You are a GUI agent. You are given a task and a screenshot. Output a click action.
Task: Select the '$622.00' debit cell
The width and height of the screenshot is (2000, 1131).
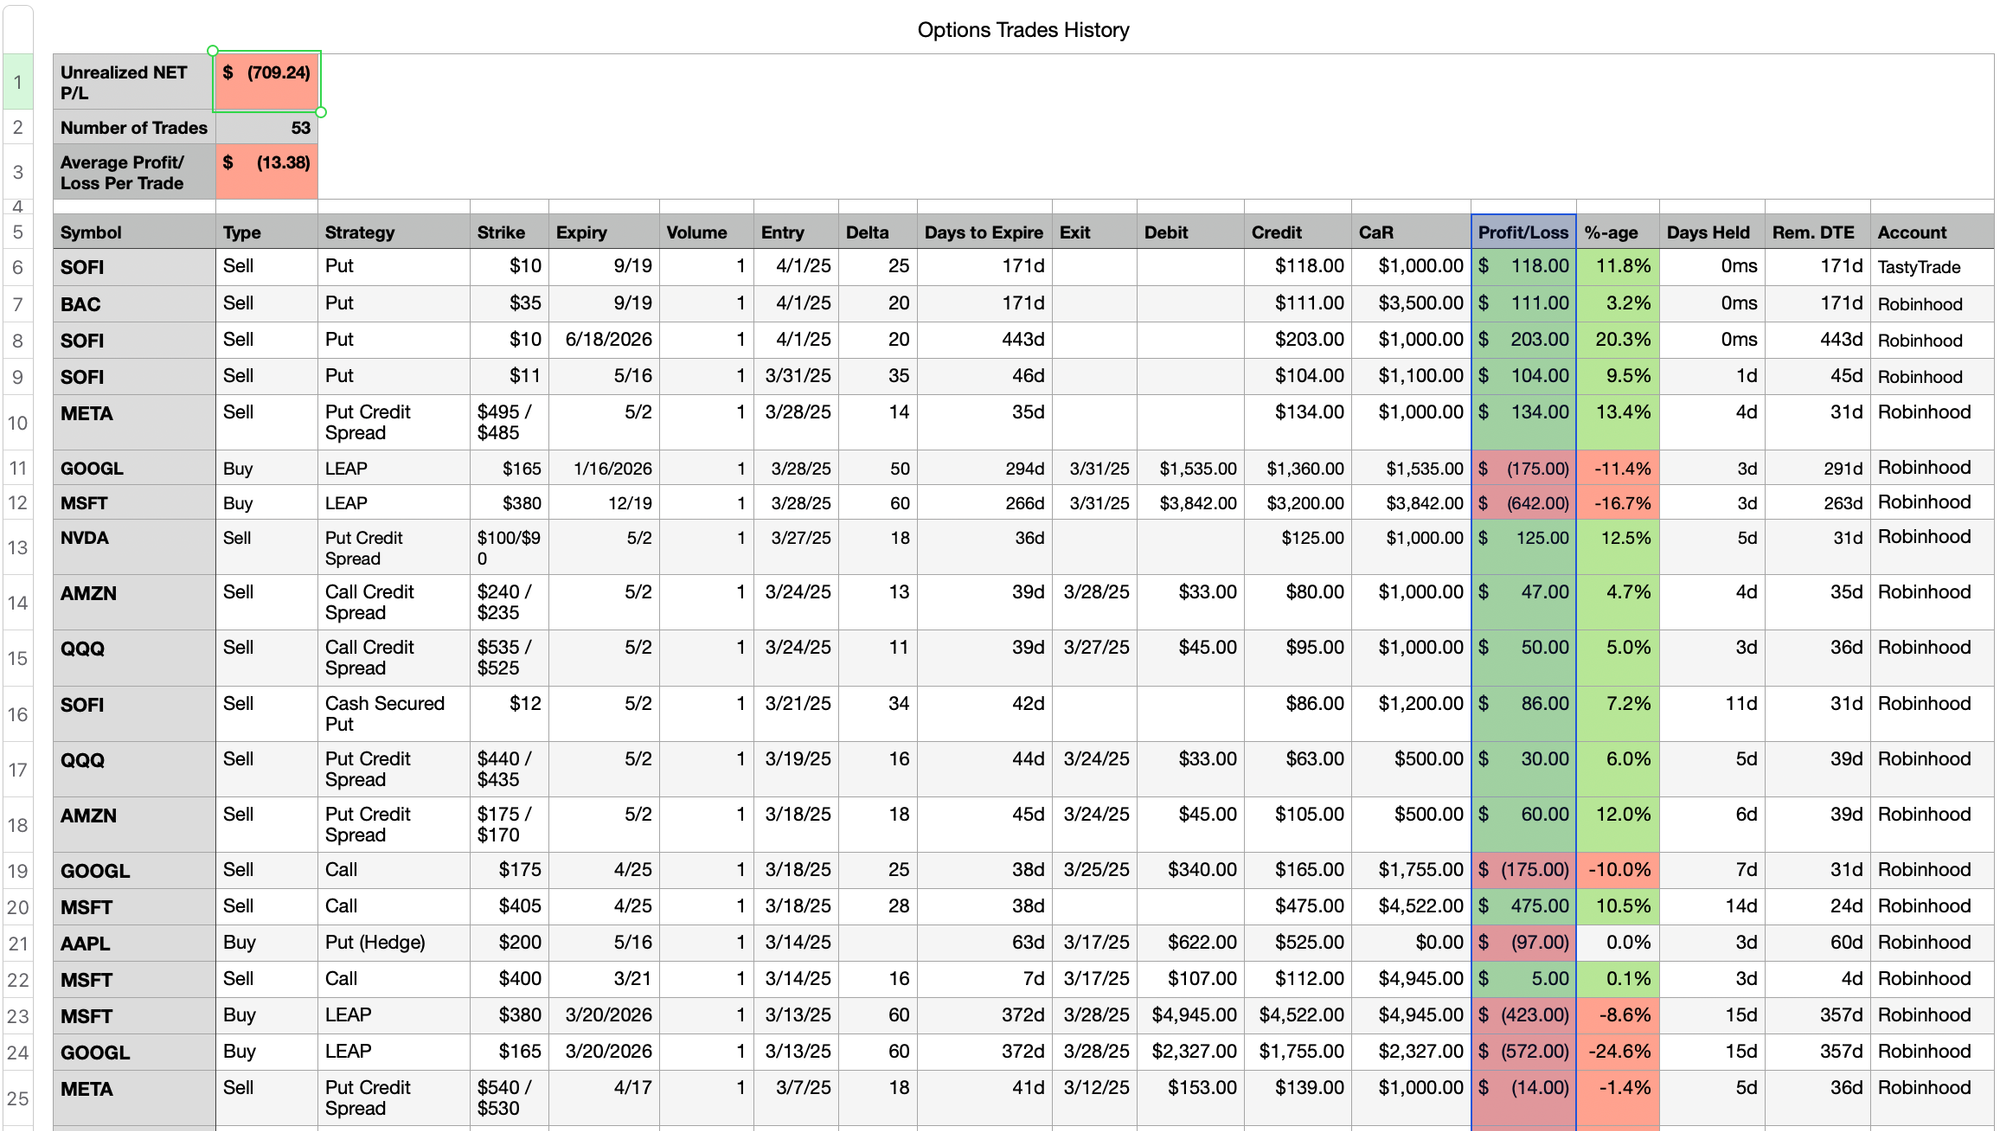pos(1190,943)
